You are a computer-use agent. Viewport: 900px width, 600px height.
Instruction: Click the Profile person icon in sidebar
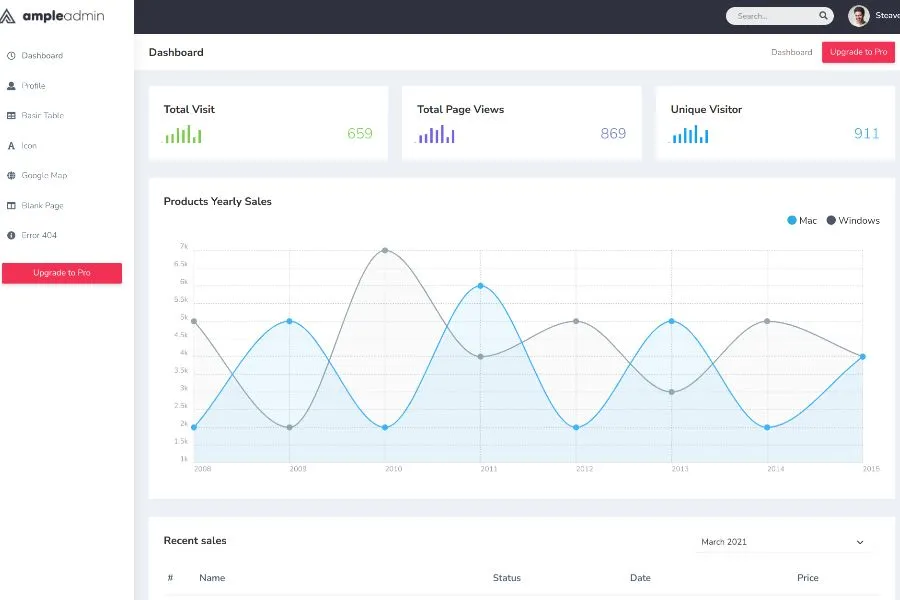11,86
